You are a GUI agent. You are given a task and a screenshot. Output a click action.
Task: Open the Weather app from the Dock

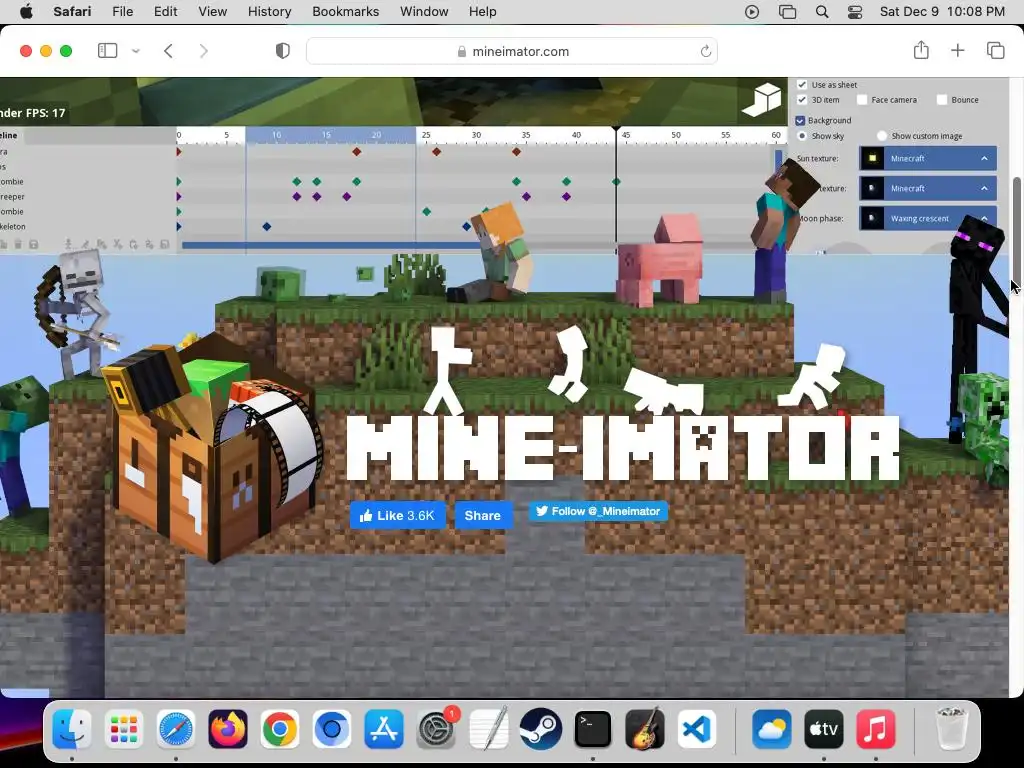coord(772,729)
